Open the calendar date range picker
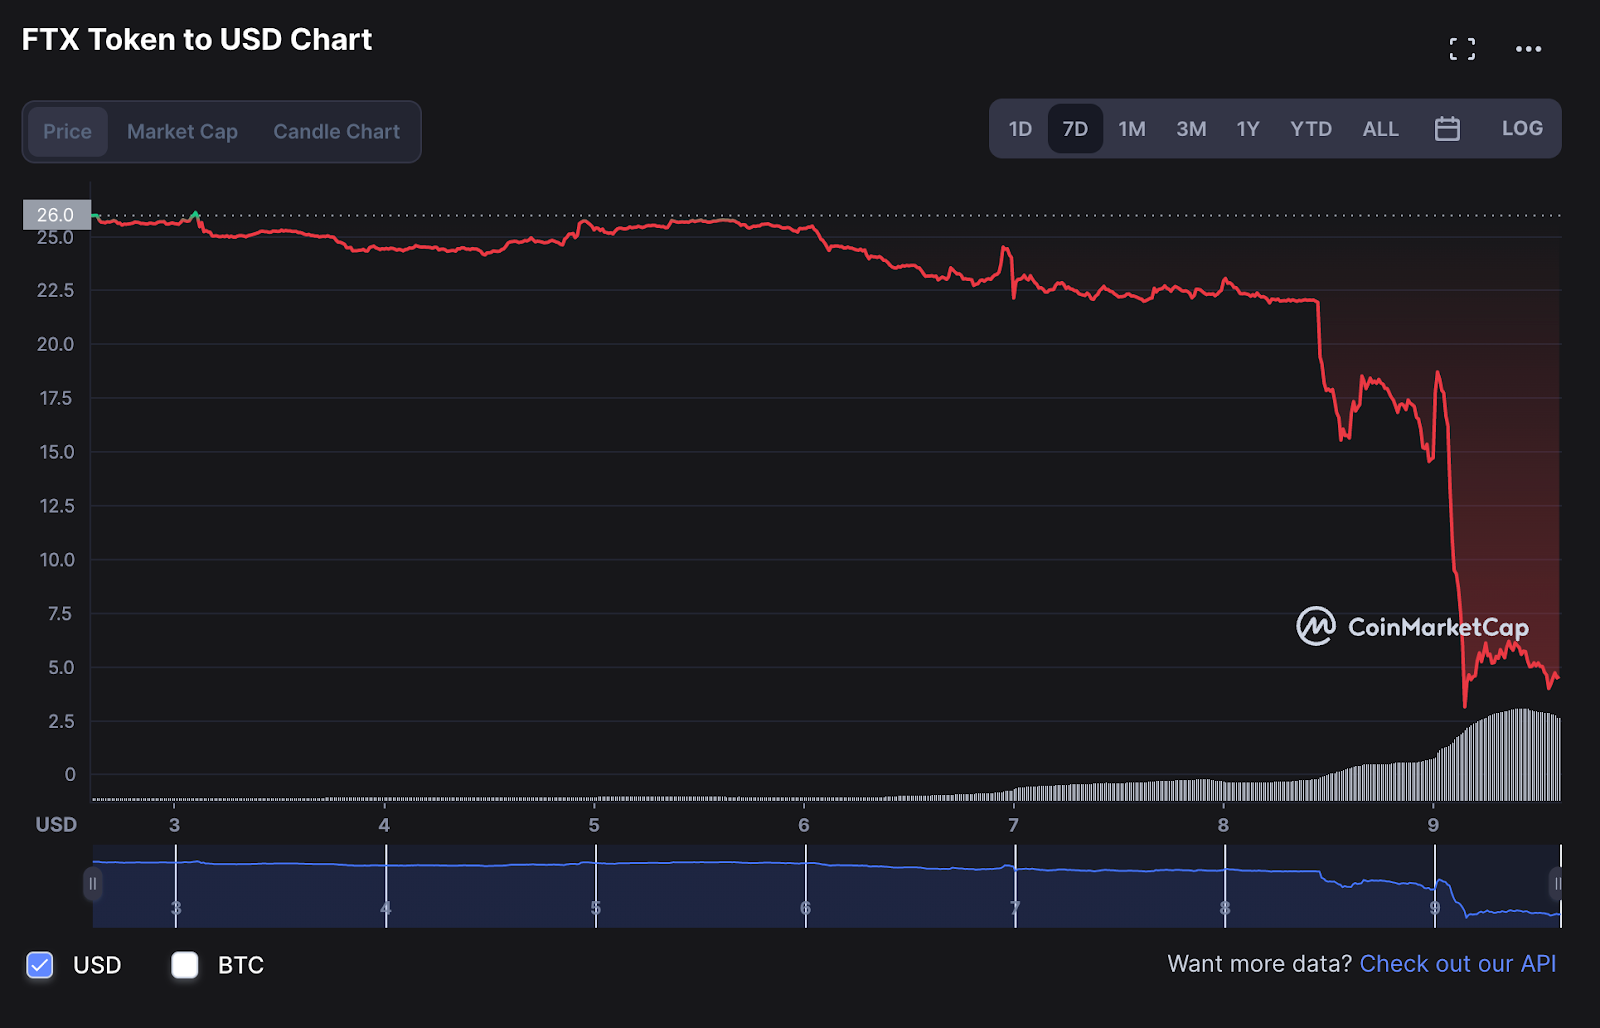The height and width of the screenshot is (1028, 1600). click(x=1447, y=128)
